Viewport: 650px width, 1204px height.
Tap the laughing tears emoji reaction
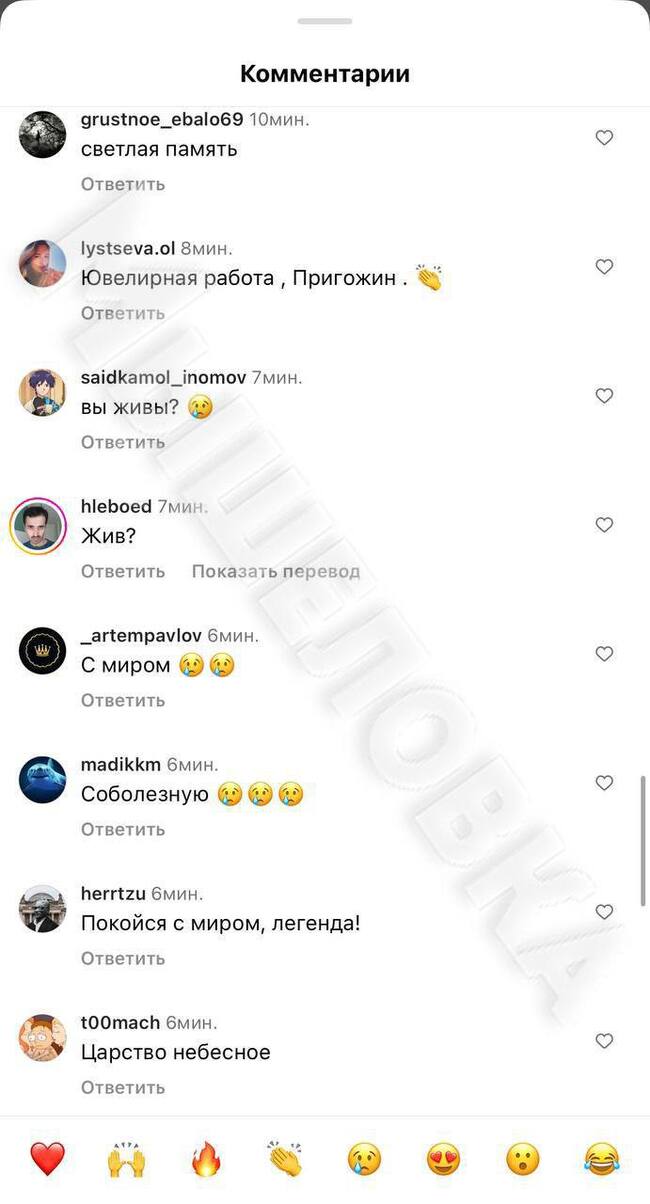point(602,1159)
